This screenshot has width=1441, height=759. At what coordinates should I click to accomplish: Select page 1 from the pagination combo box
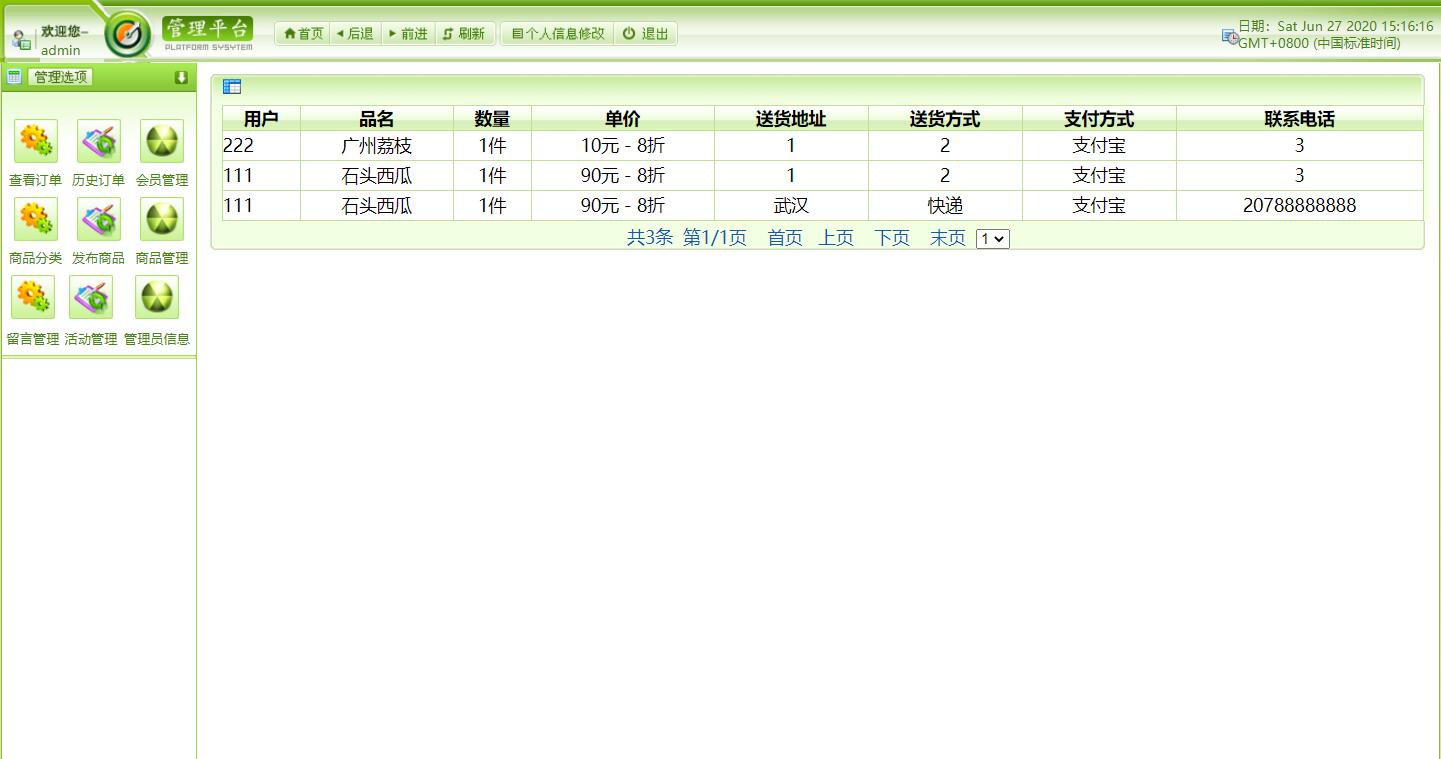pyautogui.click(x=991, y=238)
